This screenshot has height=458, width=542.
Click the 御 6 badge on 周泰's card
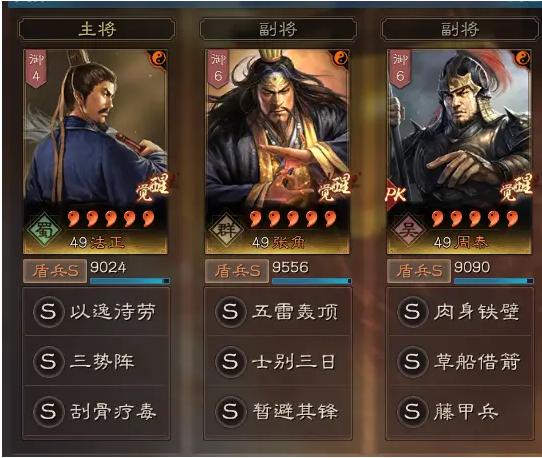pyautogui.click(x=400, y=69)
